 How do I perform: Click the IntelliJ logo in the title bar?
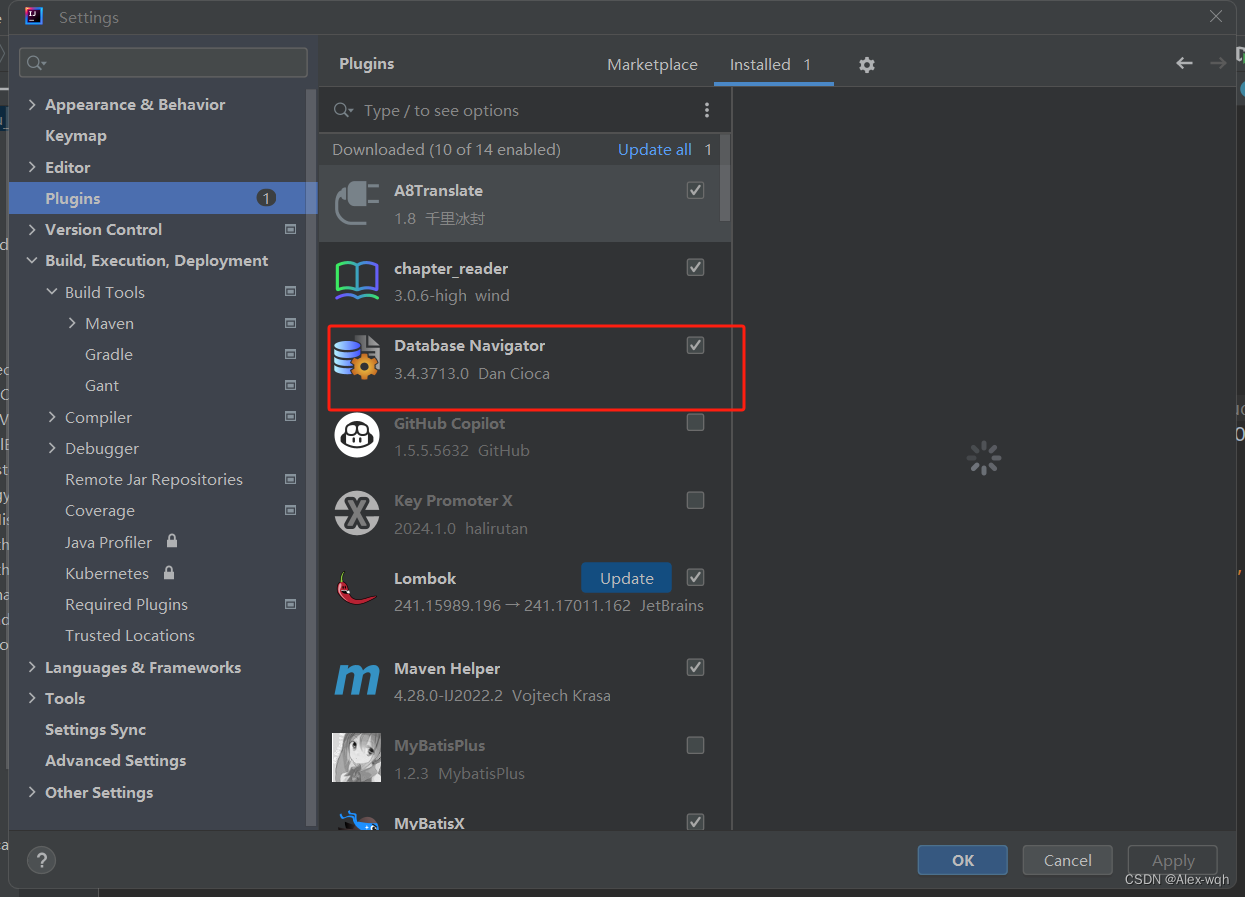(x=33, y=16)
